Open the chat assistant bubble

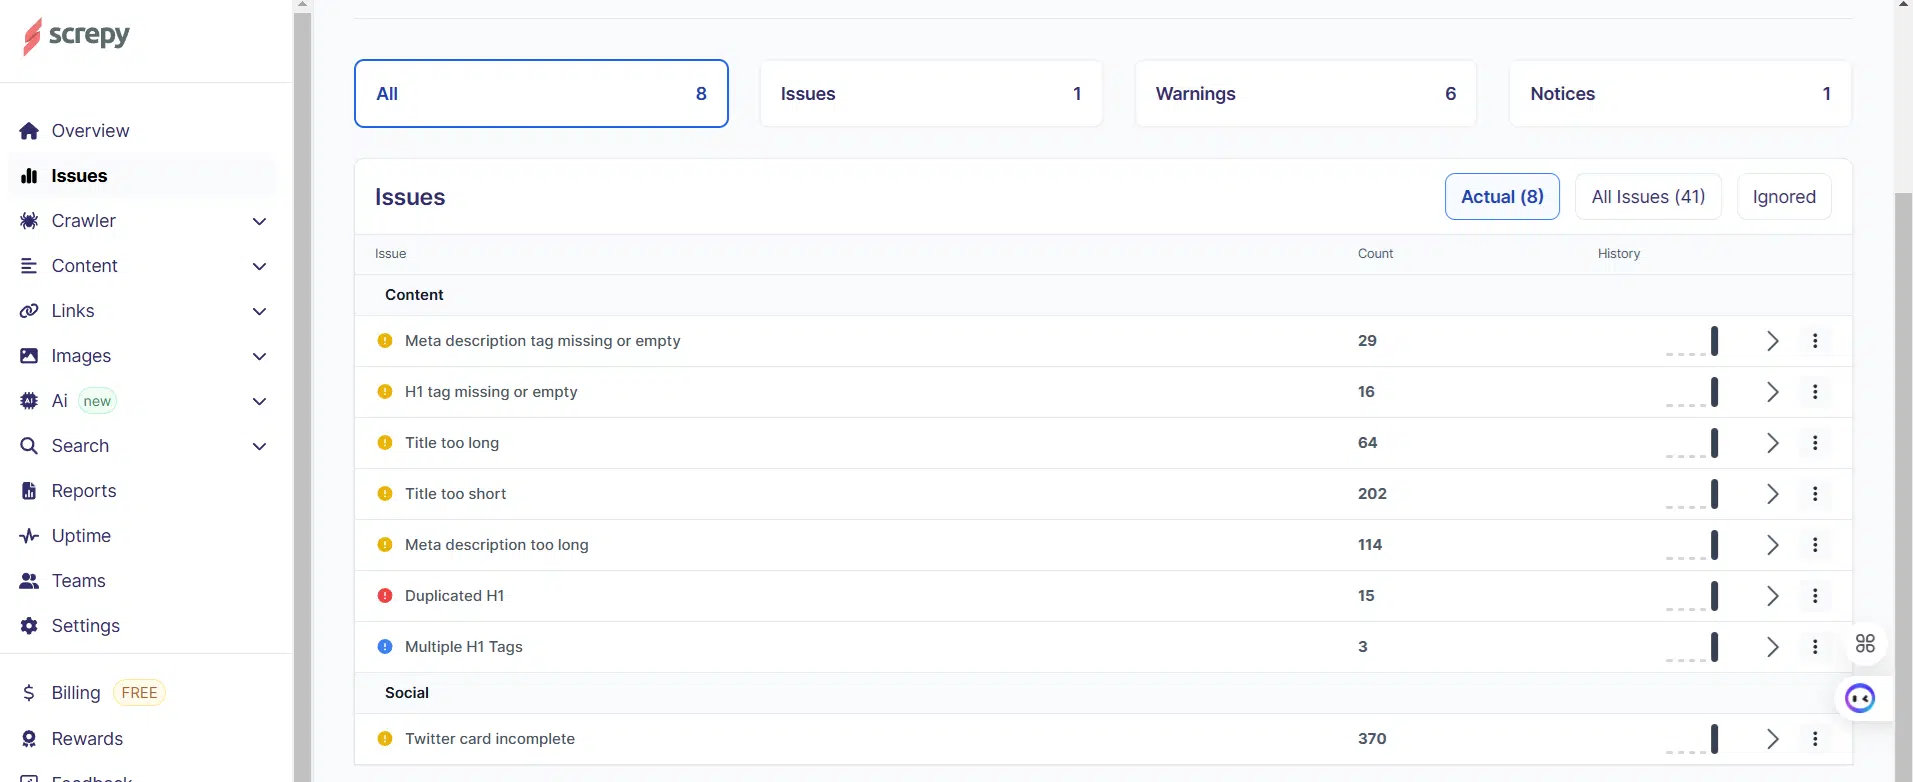1860,698
